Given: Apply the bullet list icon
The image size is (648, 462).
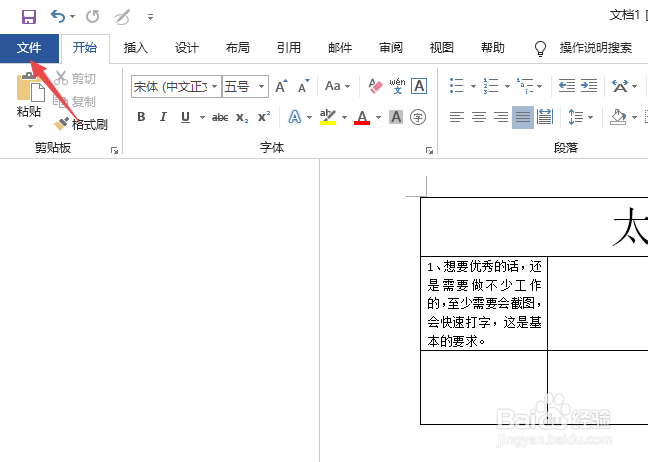Looking at the screenshot, I should click(457, 86).
